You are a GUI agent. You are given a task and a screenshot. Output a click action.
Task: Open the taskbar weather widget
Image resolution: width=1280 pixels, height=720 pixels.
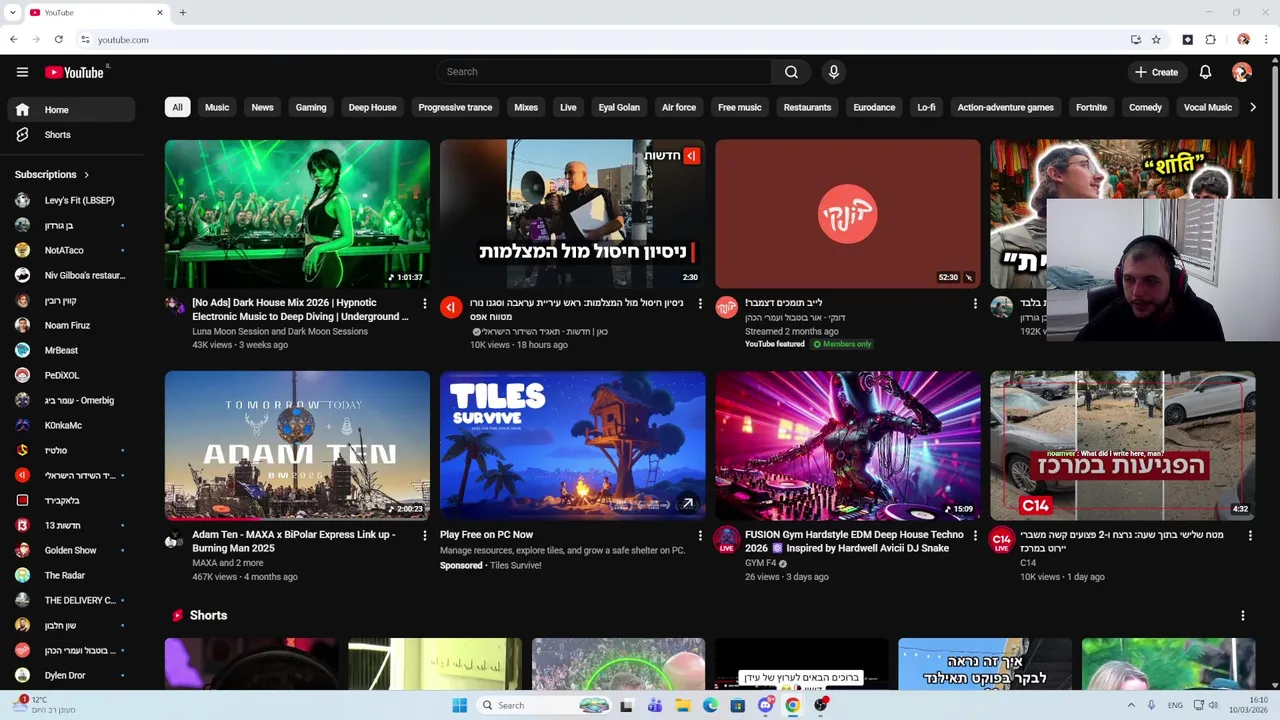tap(45, 705)
